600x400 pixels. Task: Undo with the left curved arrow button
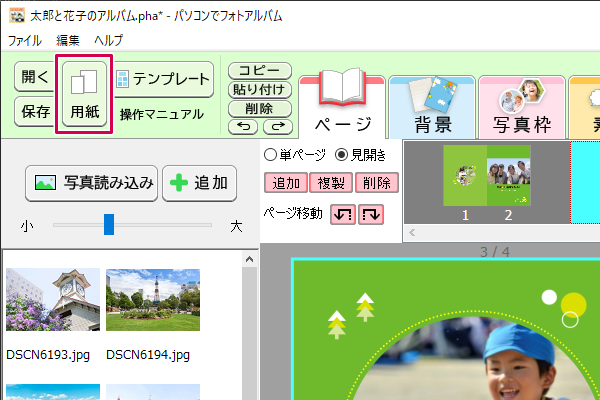pos(243,127)
